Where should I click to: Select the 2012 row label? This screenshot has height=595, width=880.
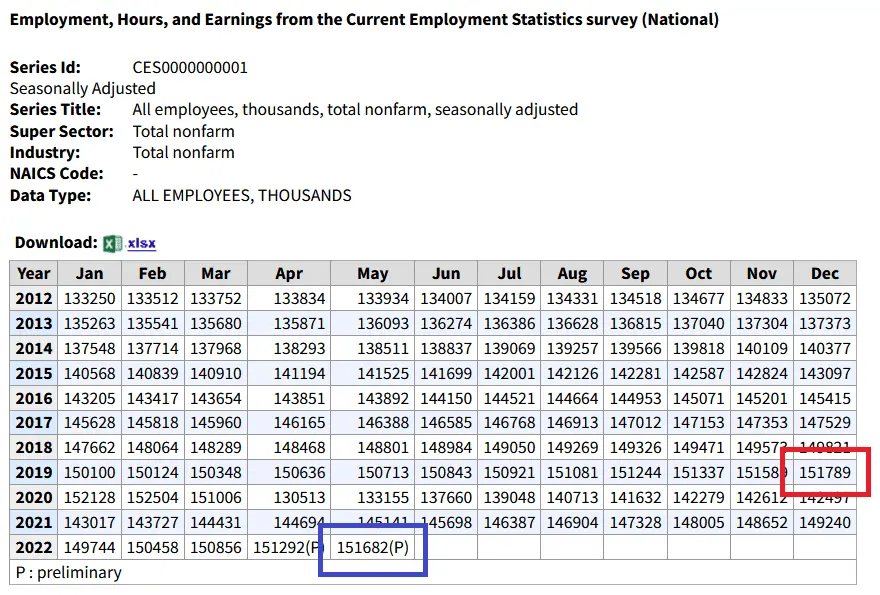click(x=34, y=299)
